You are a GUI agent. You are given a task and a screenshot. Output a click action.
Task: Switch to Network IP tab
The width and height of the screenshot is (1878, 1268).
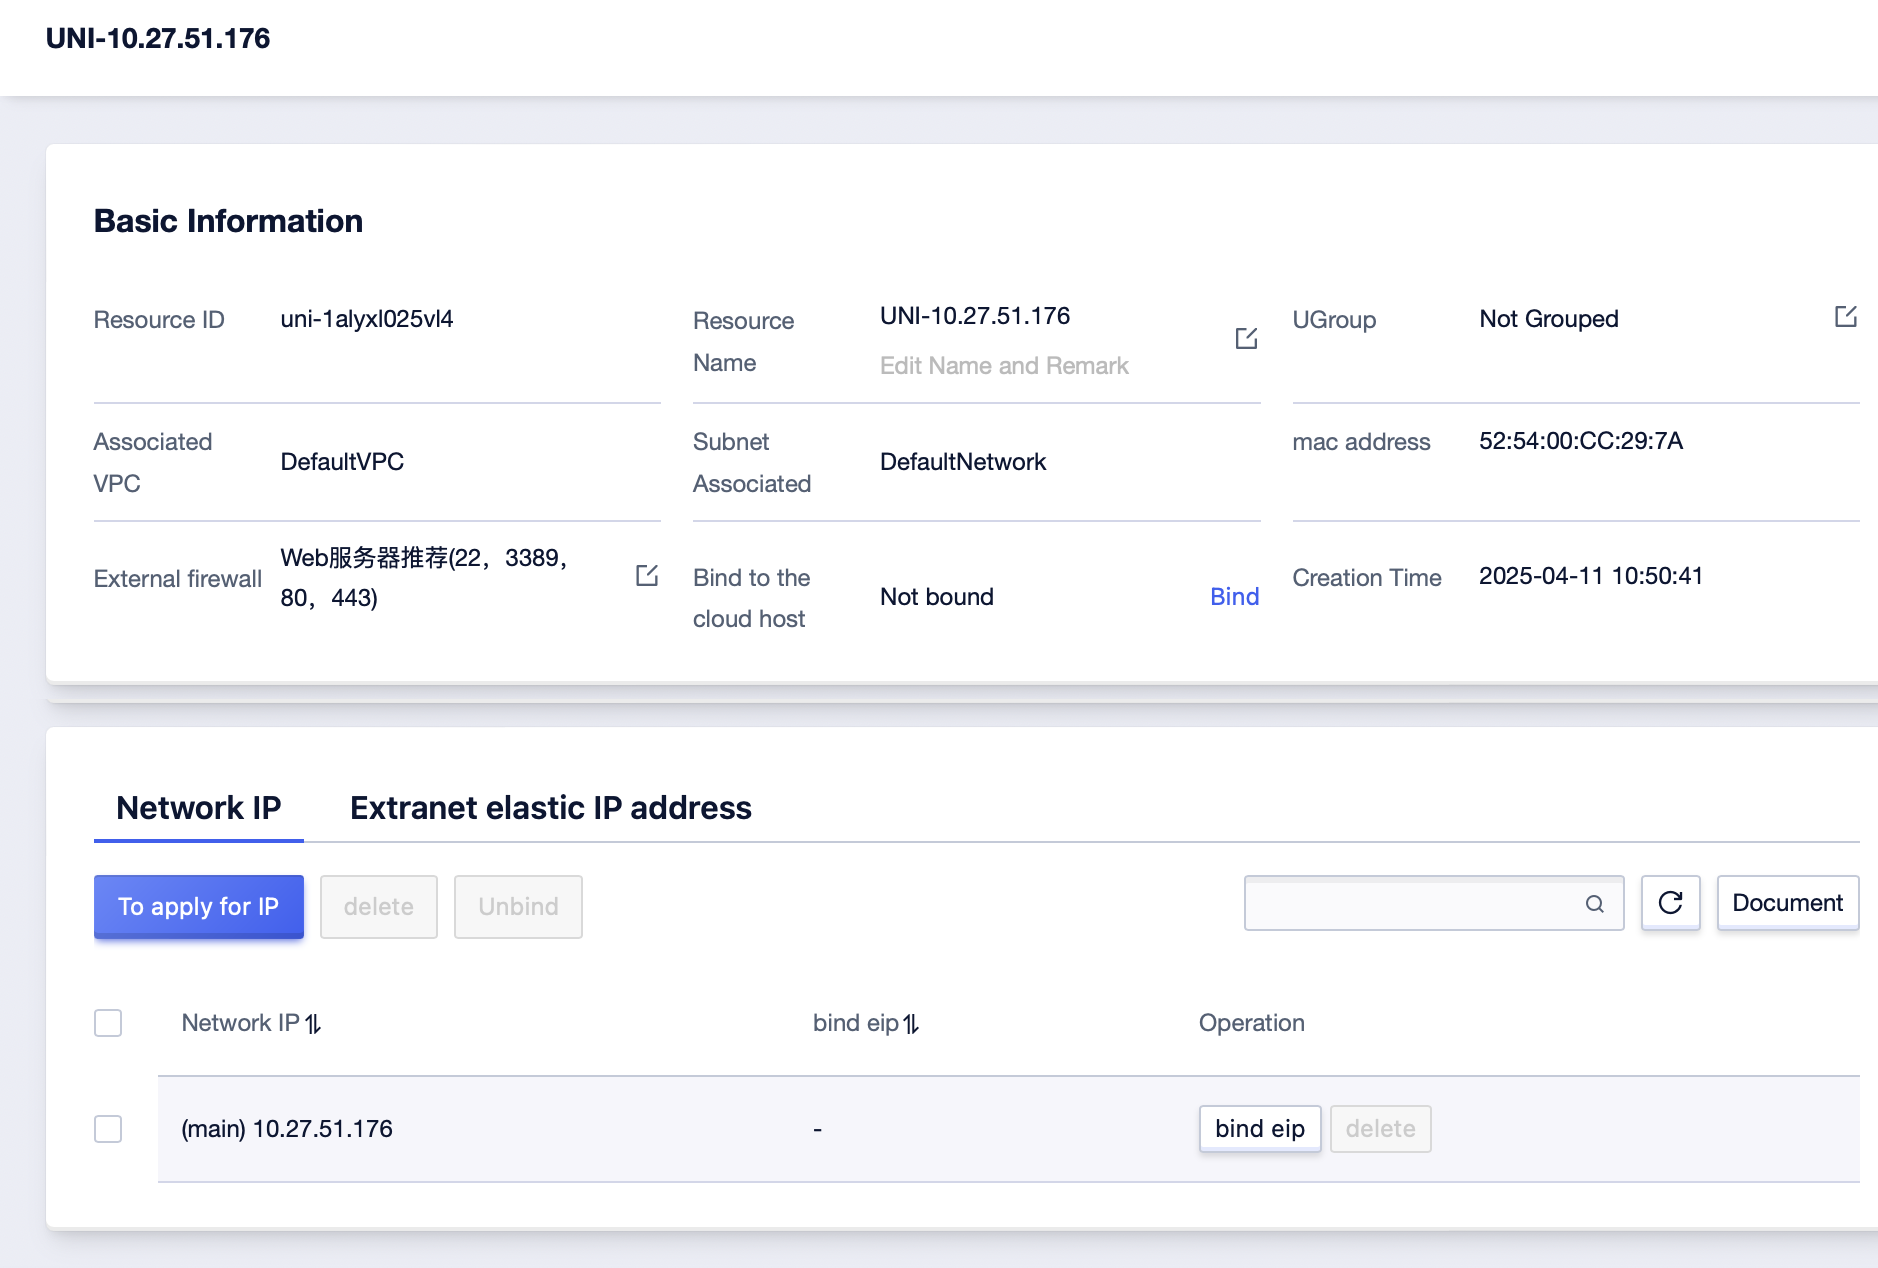tap(199, 808)
